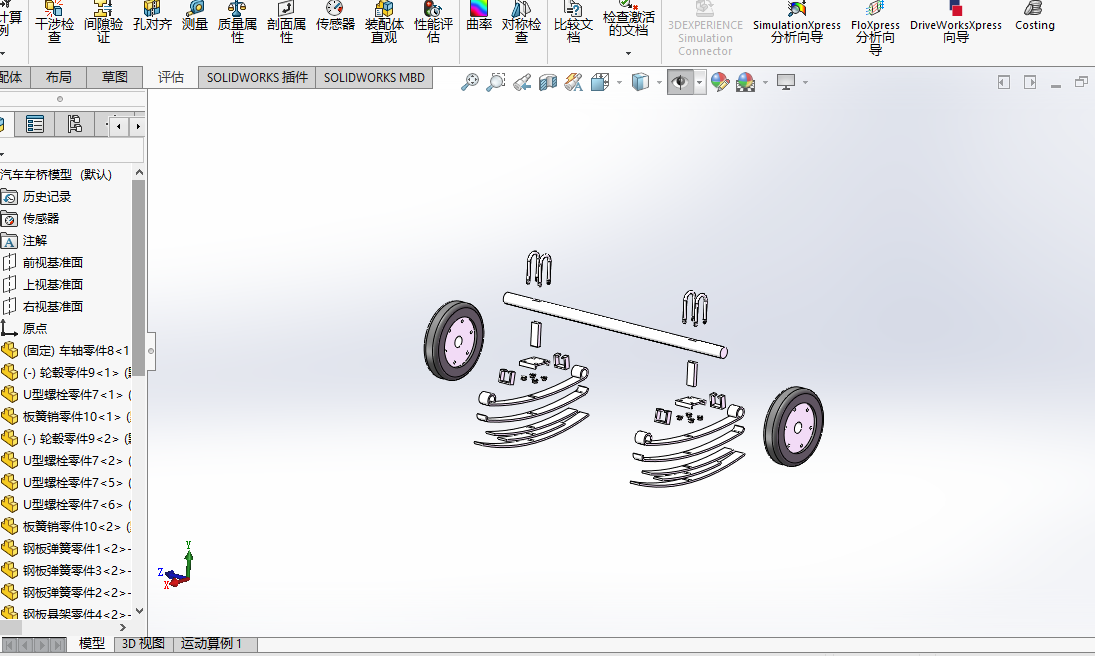Click the edit appearance color ball

click(719, 82)
